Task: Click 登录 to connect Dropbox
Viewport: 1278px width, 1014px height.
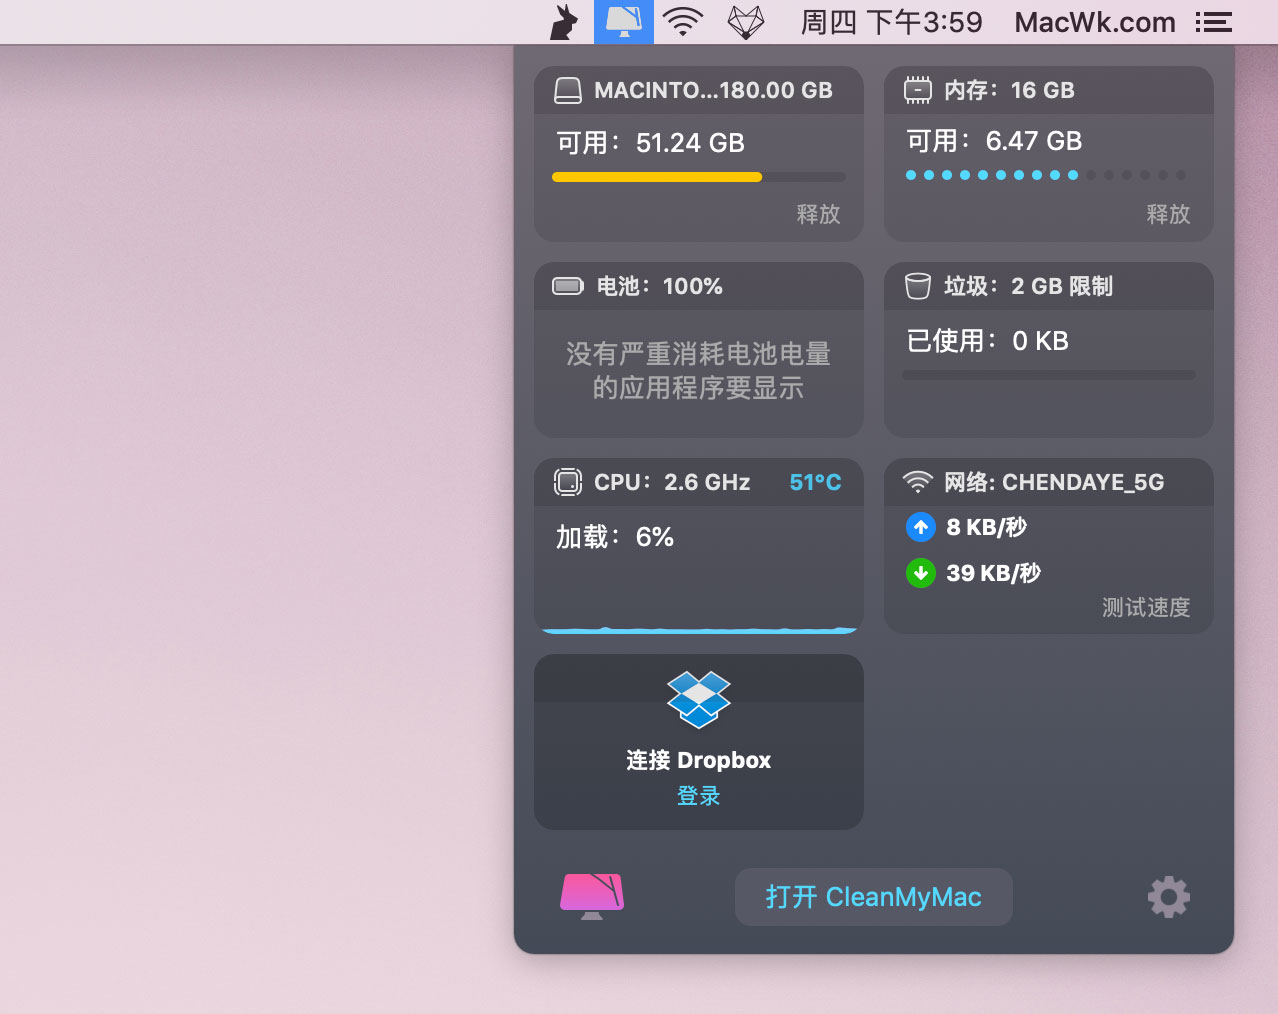Action: tap(698, 796)
